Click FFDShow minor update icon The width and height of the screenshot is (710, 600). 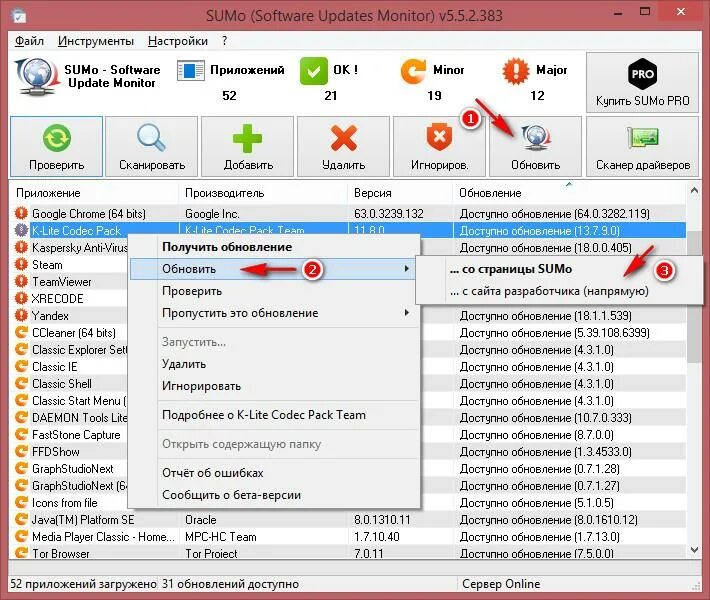tap(21, 451)
